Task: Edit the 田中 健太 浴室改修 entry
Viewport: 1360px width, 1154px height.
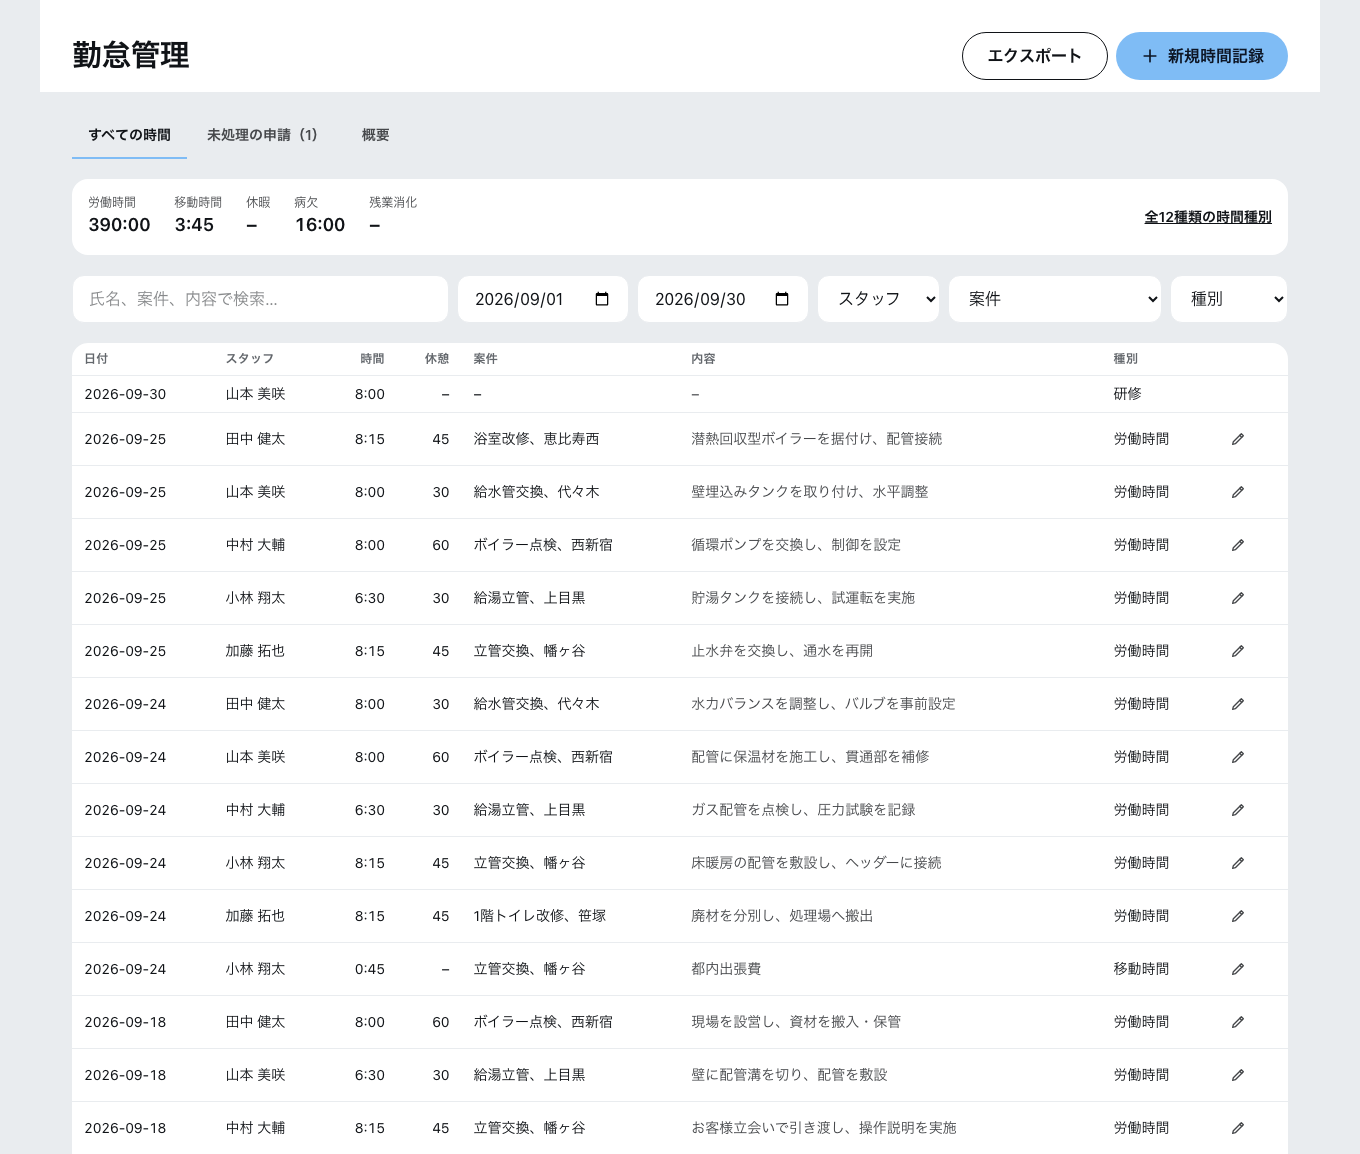Action: click(1237, 439)
